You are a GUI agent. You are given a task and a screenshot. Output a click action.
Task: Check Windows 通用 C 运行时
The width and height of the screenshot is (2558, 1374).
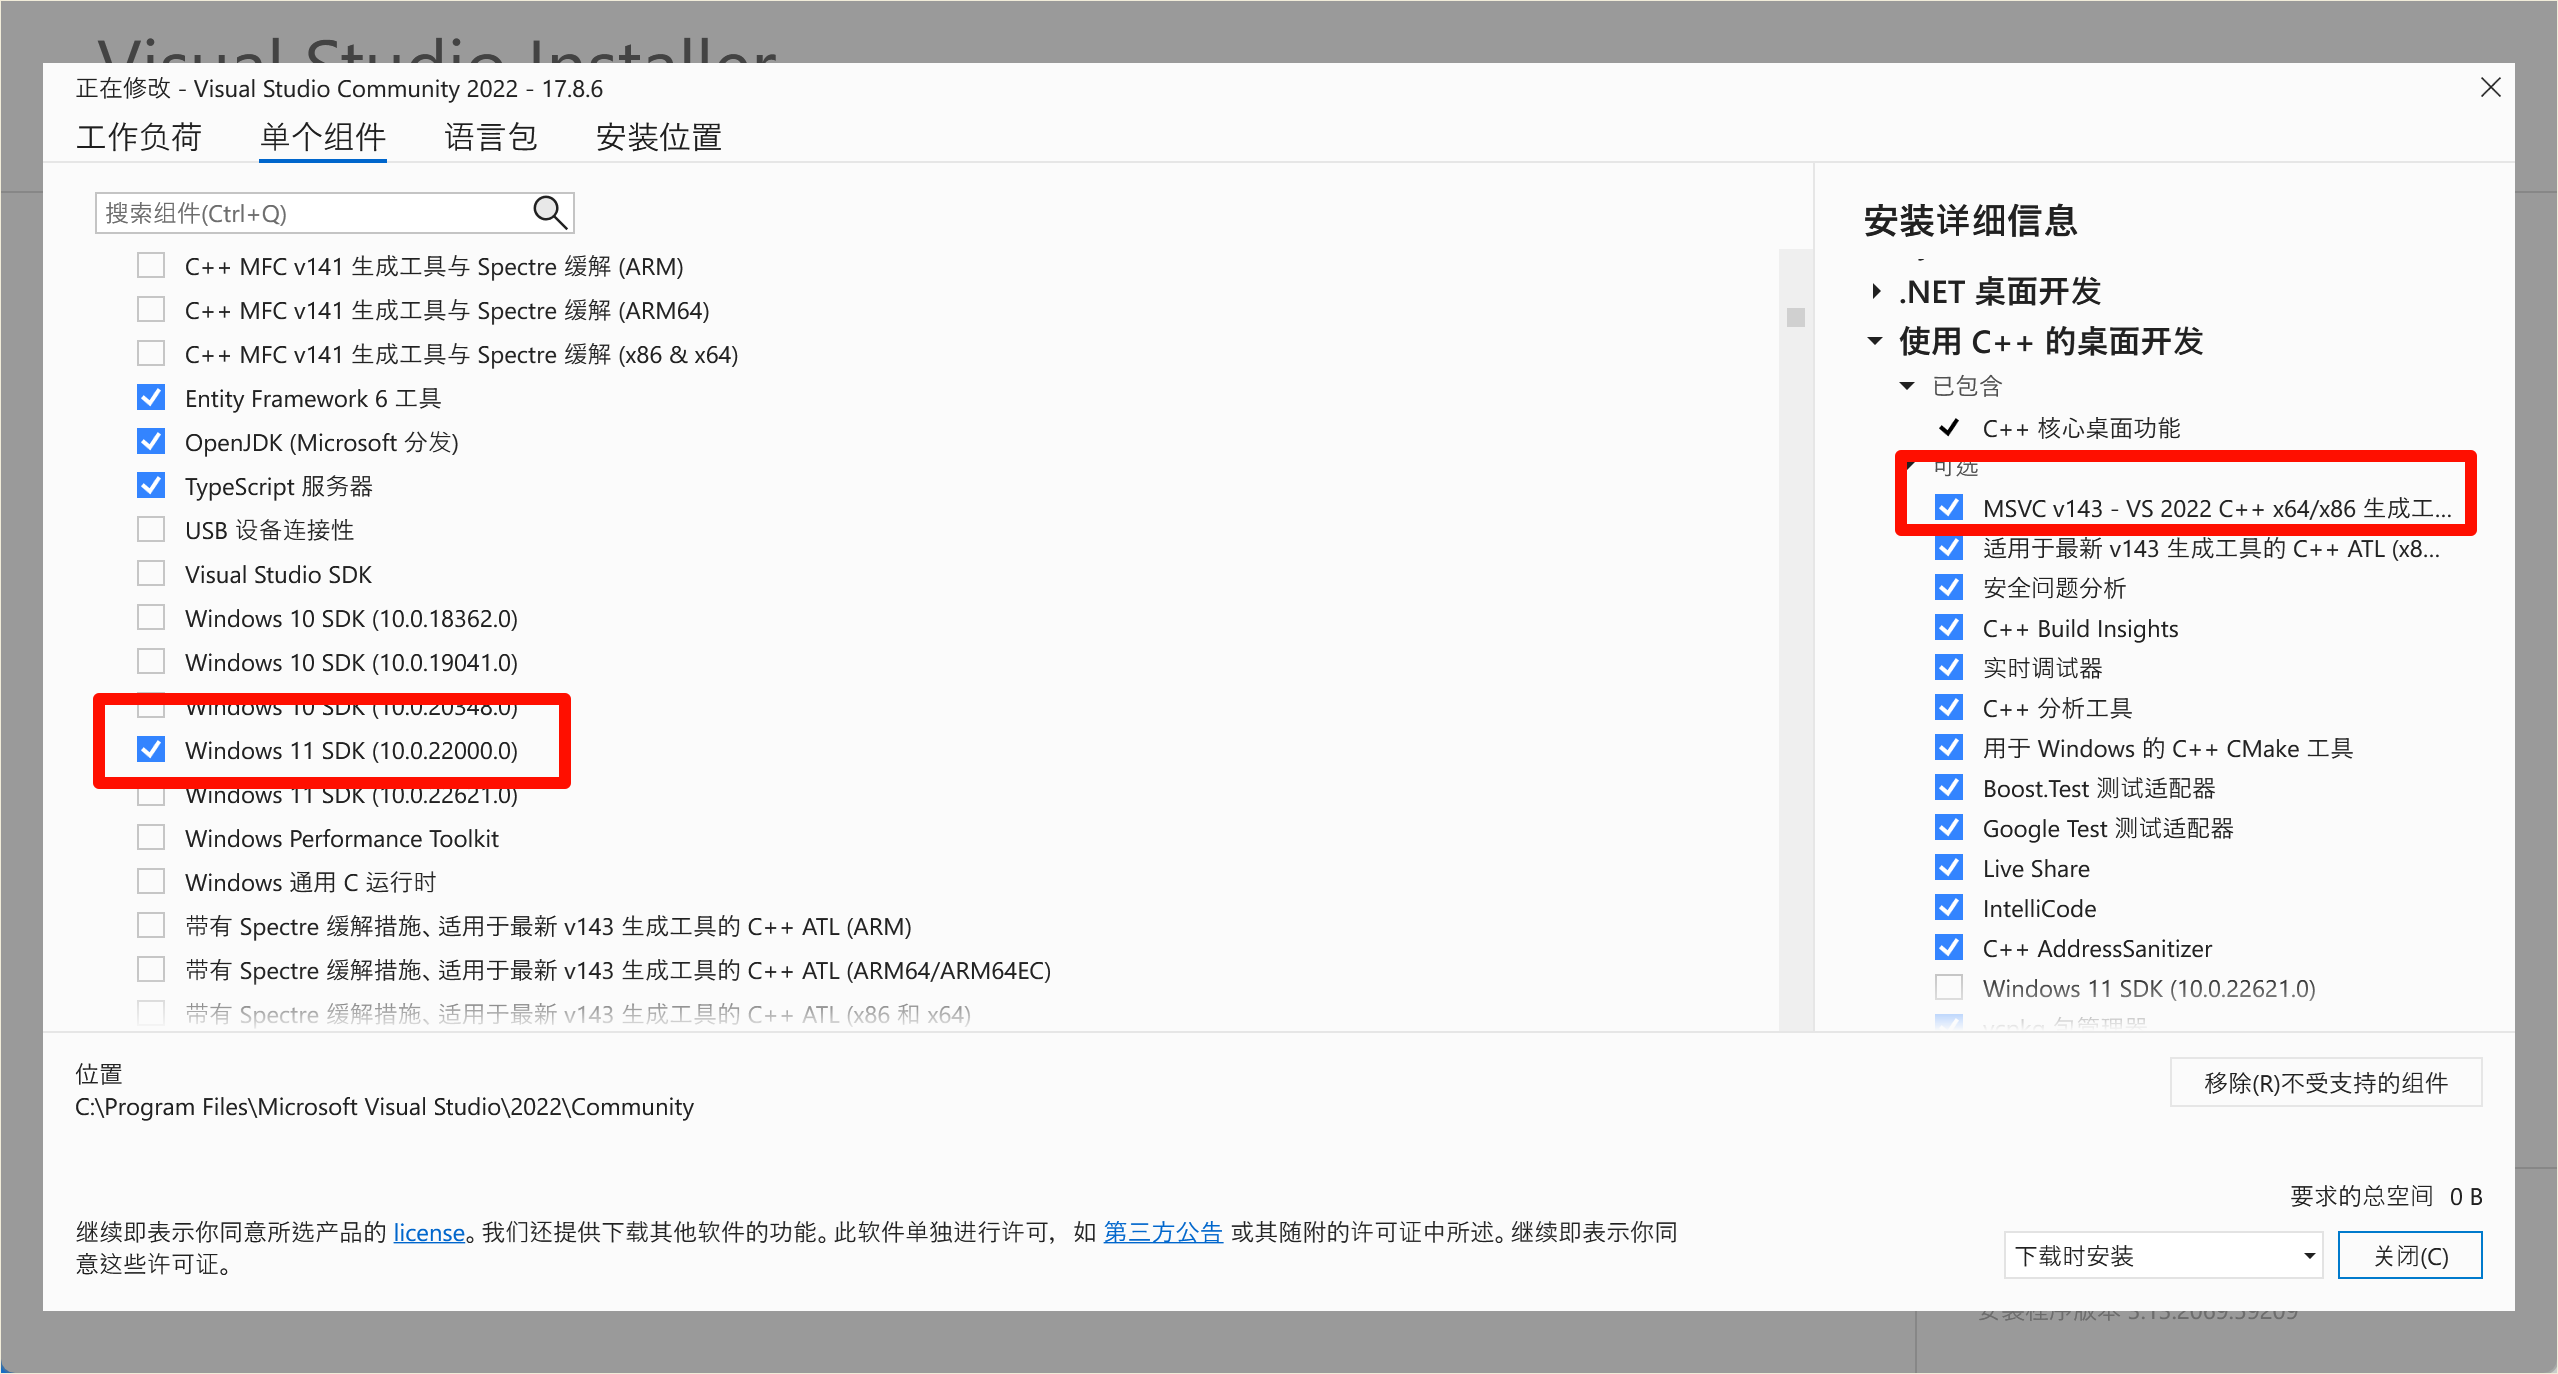151,882
